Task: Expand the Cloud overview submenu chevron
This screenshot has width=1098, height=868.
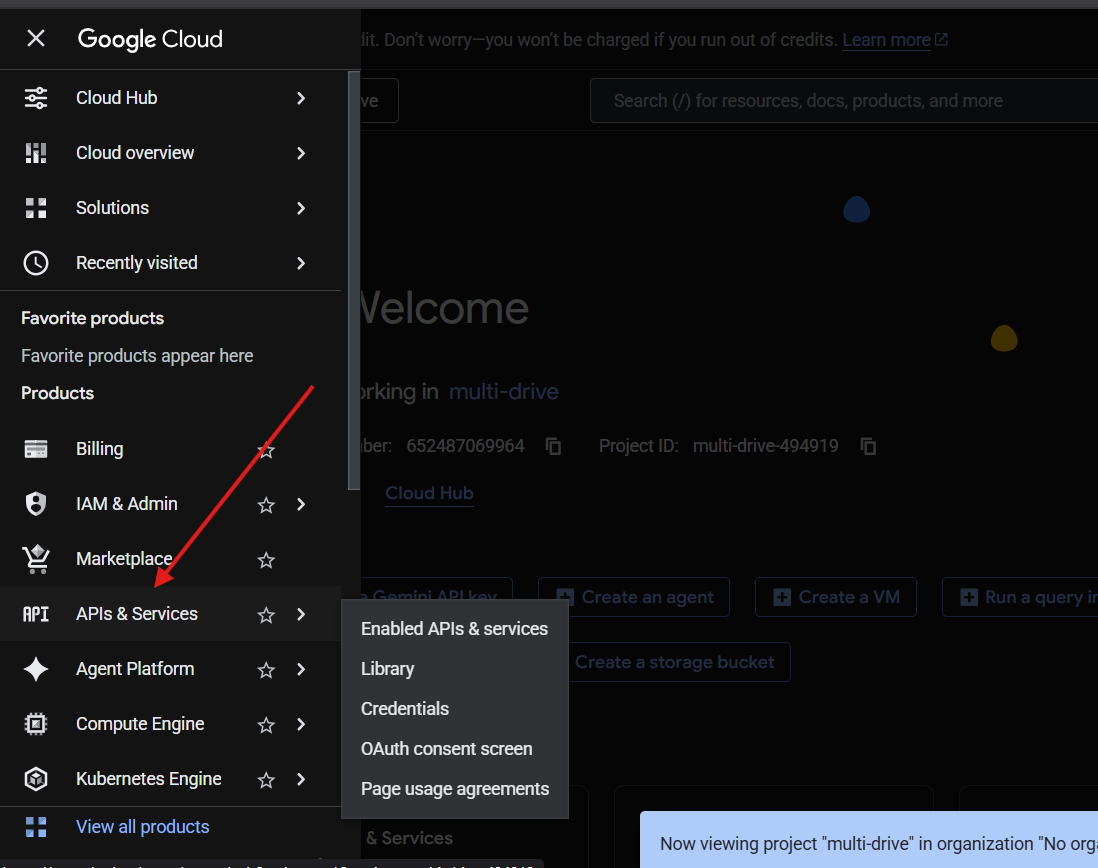Action: tap(301, 153)
